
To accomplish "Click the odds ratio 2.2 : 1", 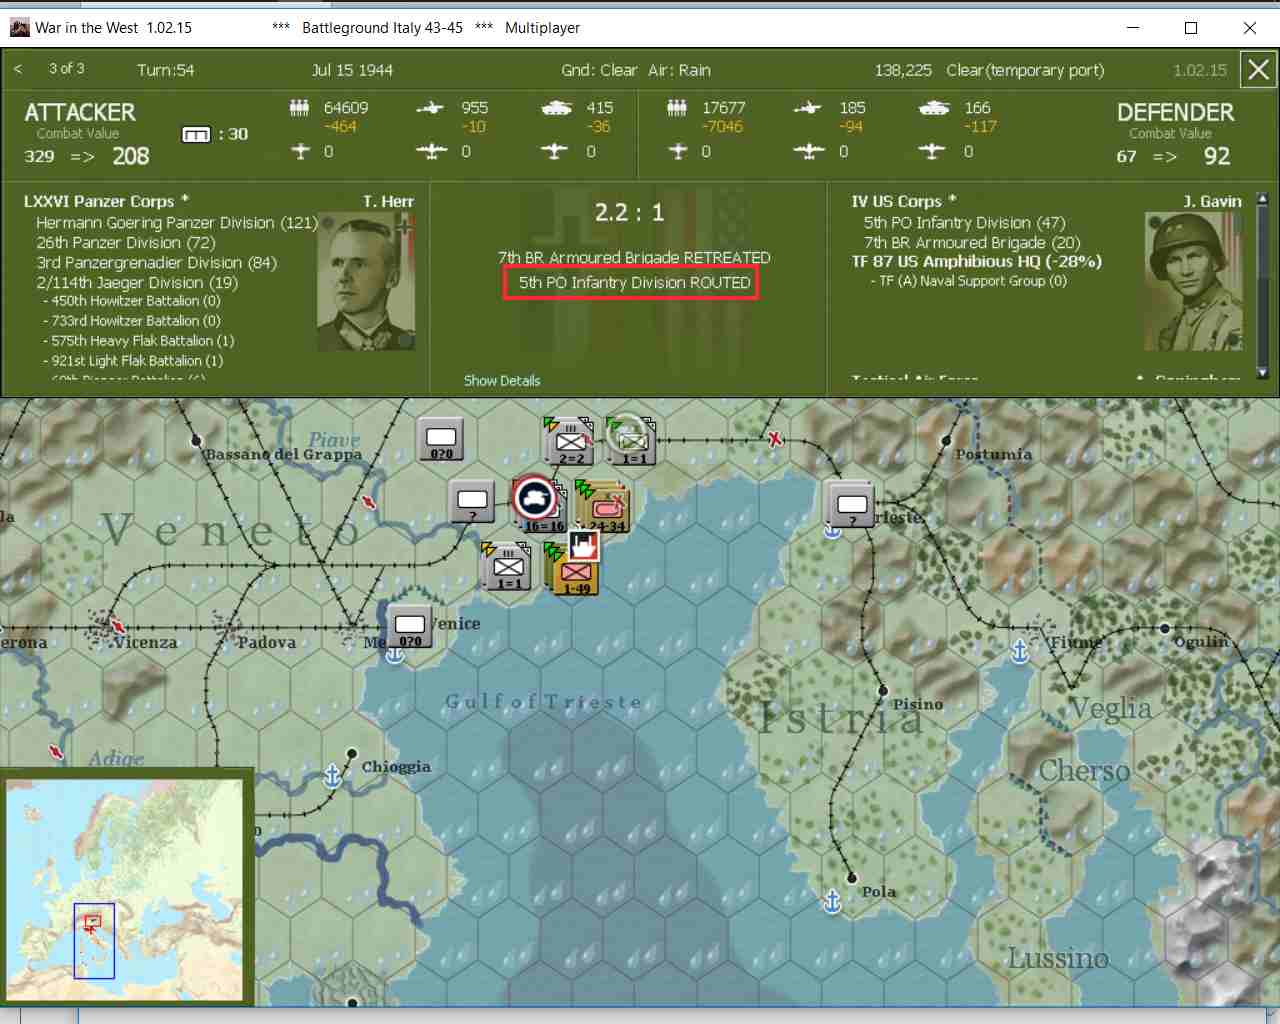I will tap(629, 212).
